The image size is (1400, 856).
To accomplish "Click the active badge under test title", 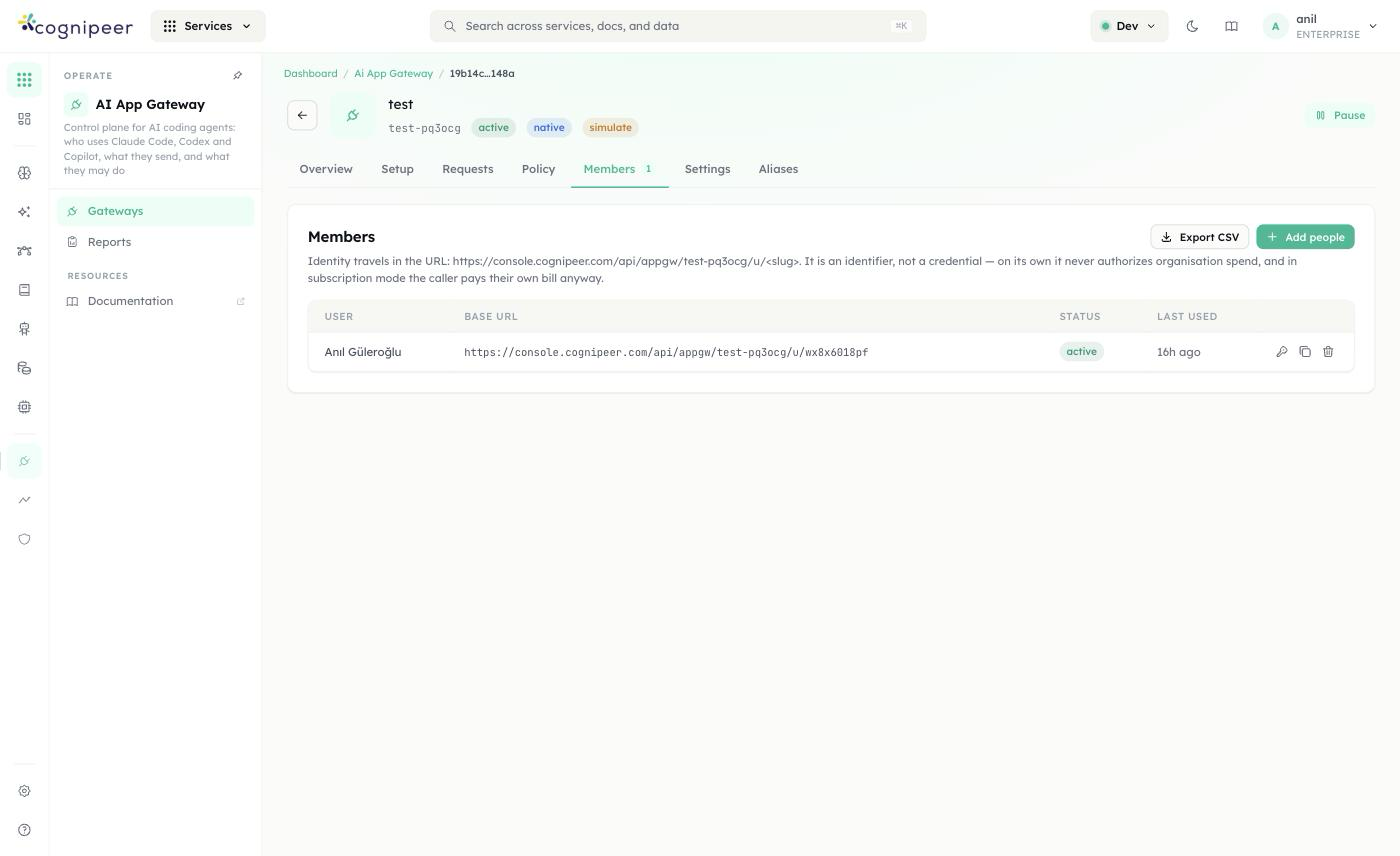I will (x=493, y=128).
